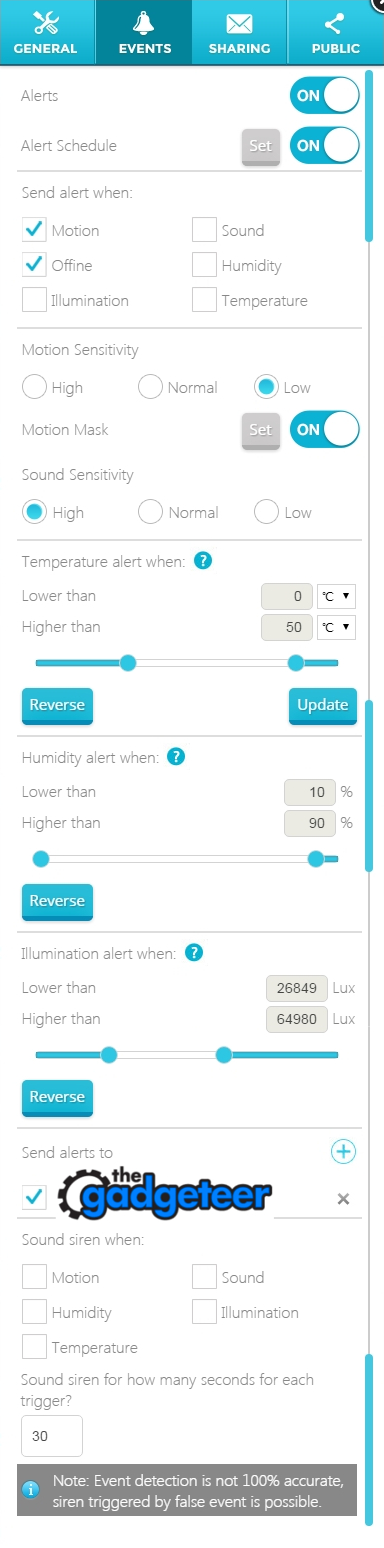Click the help icon beside Humidity alert
This screenshot has width=384, height=1548.
pos(175,757)
